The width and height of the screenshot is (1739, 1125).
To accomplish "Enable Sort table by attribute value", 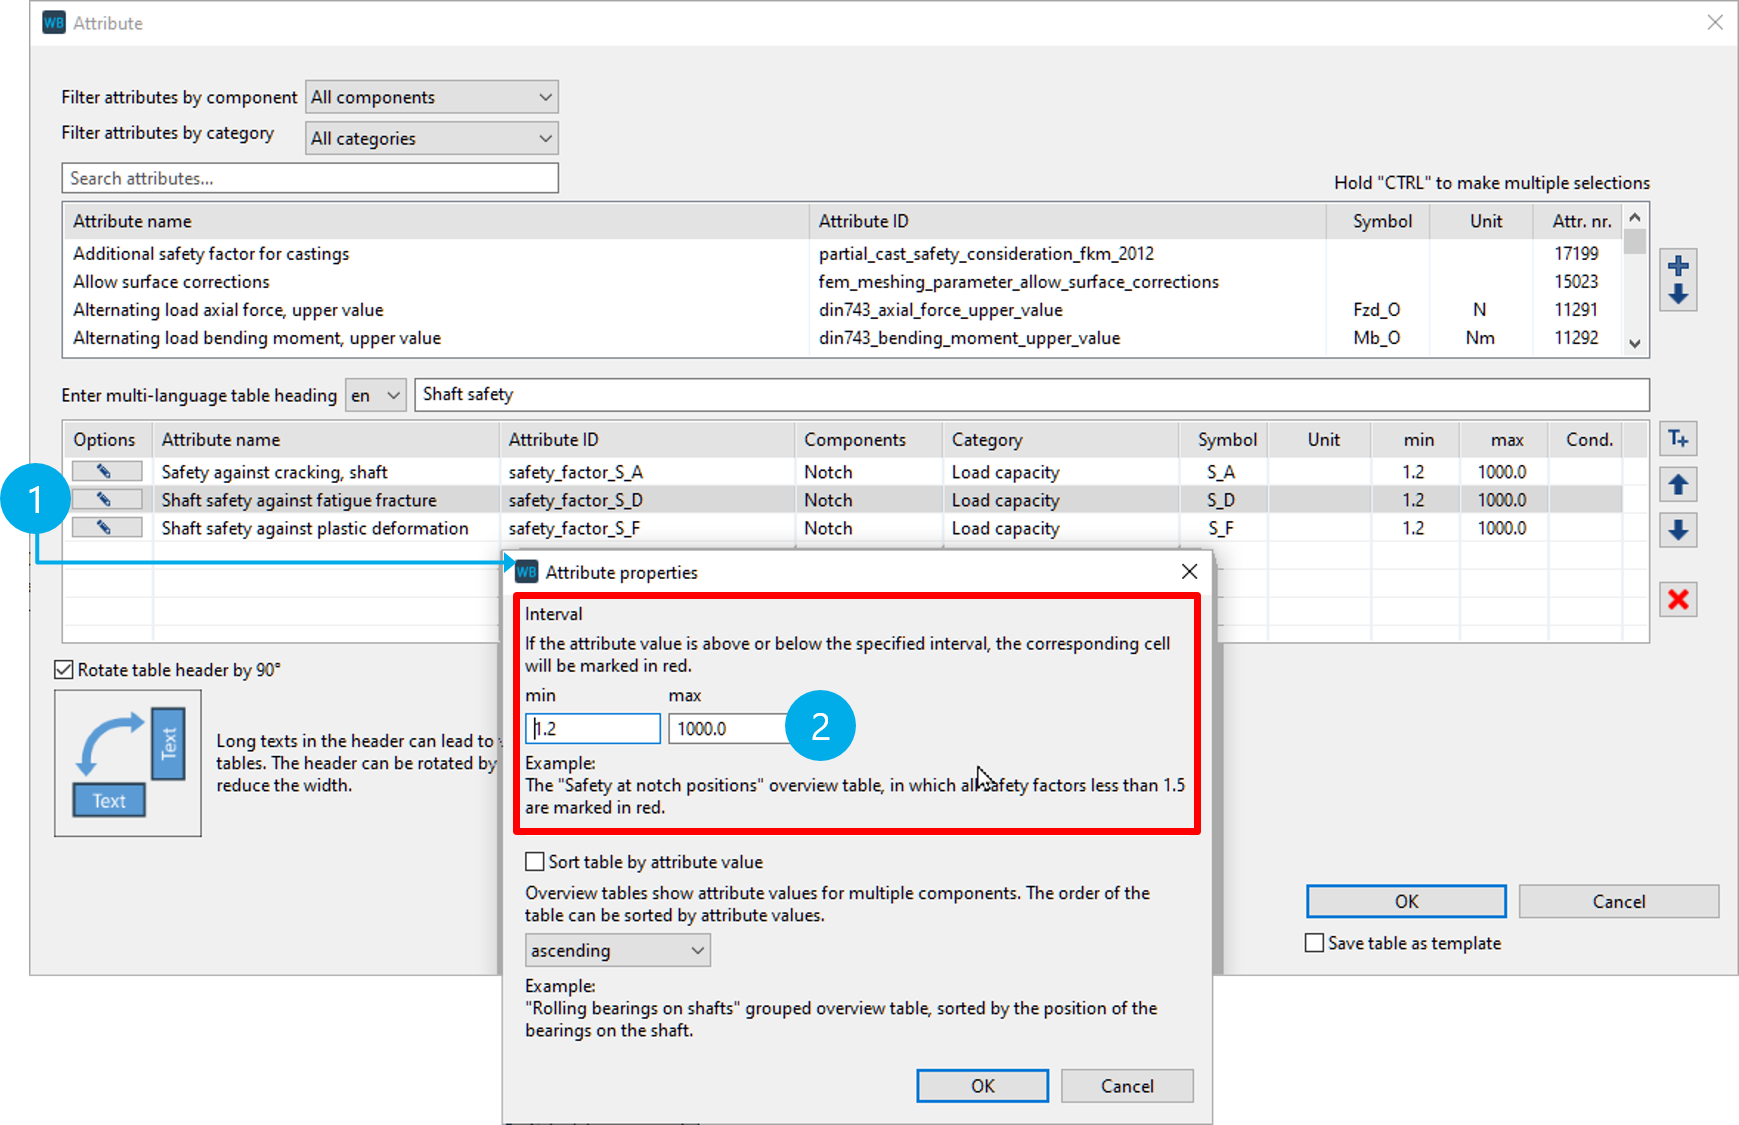I will [535, 862].
